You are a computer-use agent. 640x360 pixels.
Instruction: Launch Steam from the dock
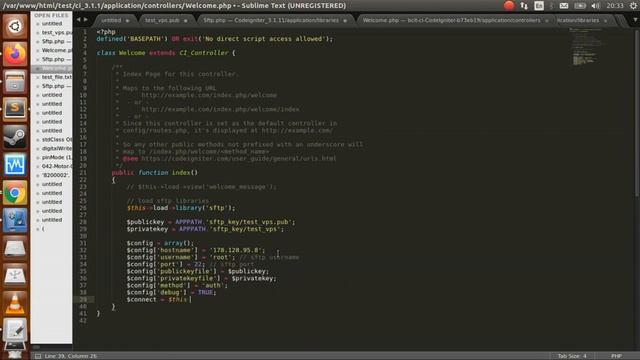point(15,137)
